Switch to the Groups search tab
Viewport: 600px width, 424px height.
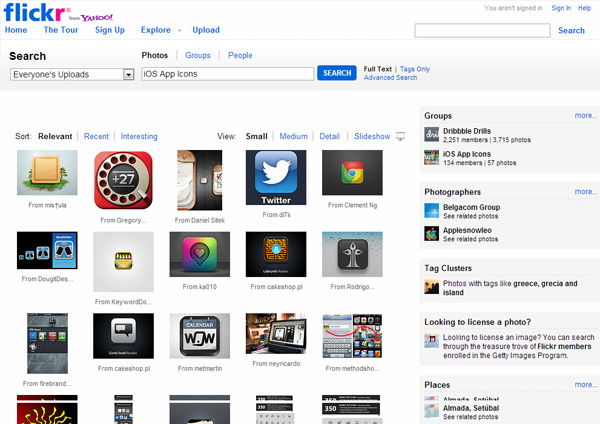[x=198, y=55]
